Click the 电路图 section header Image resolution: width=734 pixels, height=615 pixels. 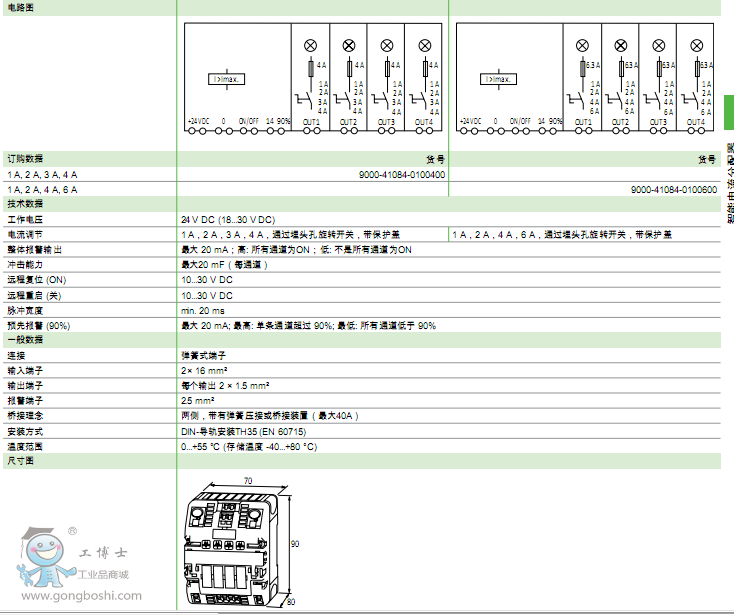pos(19,6)
